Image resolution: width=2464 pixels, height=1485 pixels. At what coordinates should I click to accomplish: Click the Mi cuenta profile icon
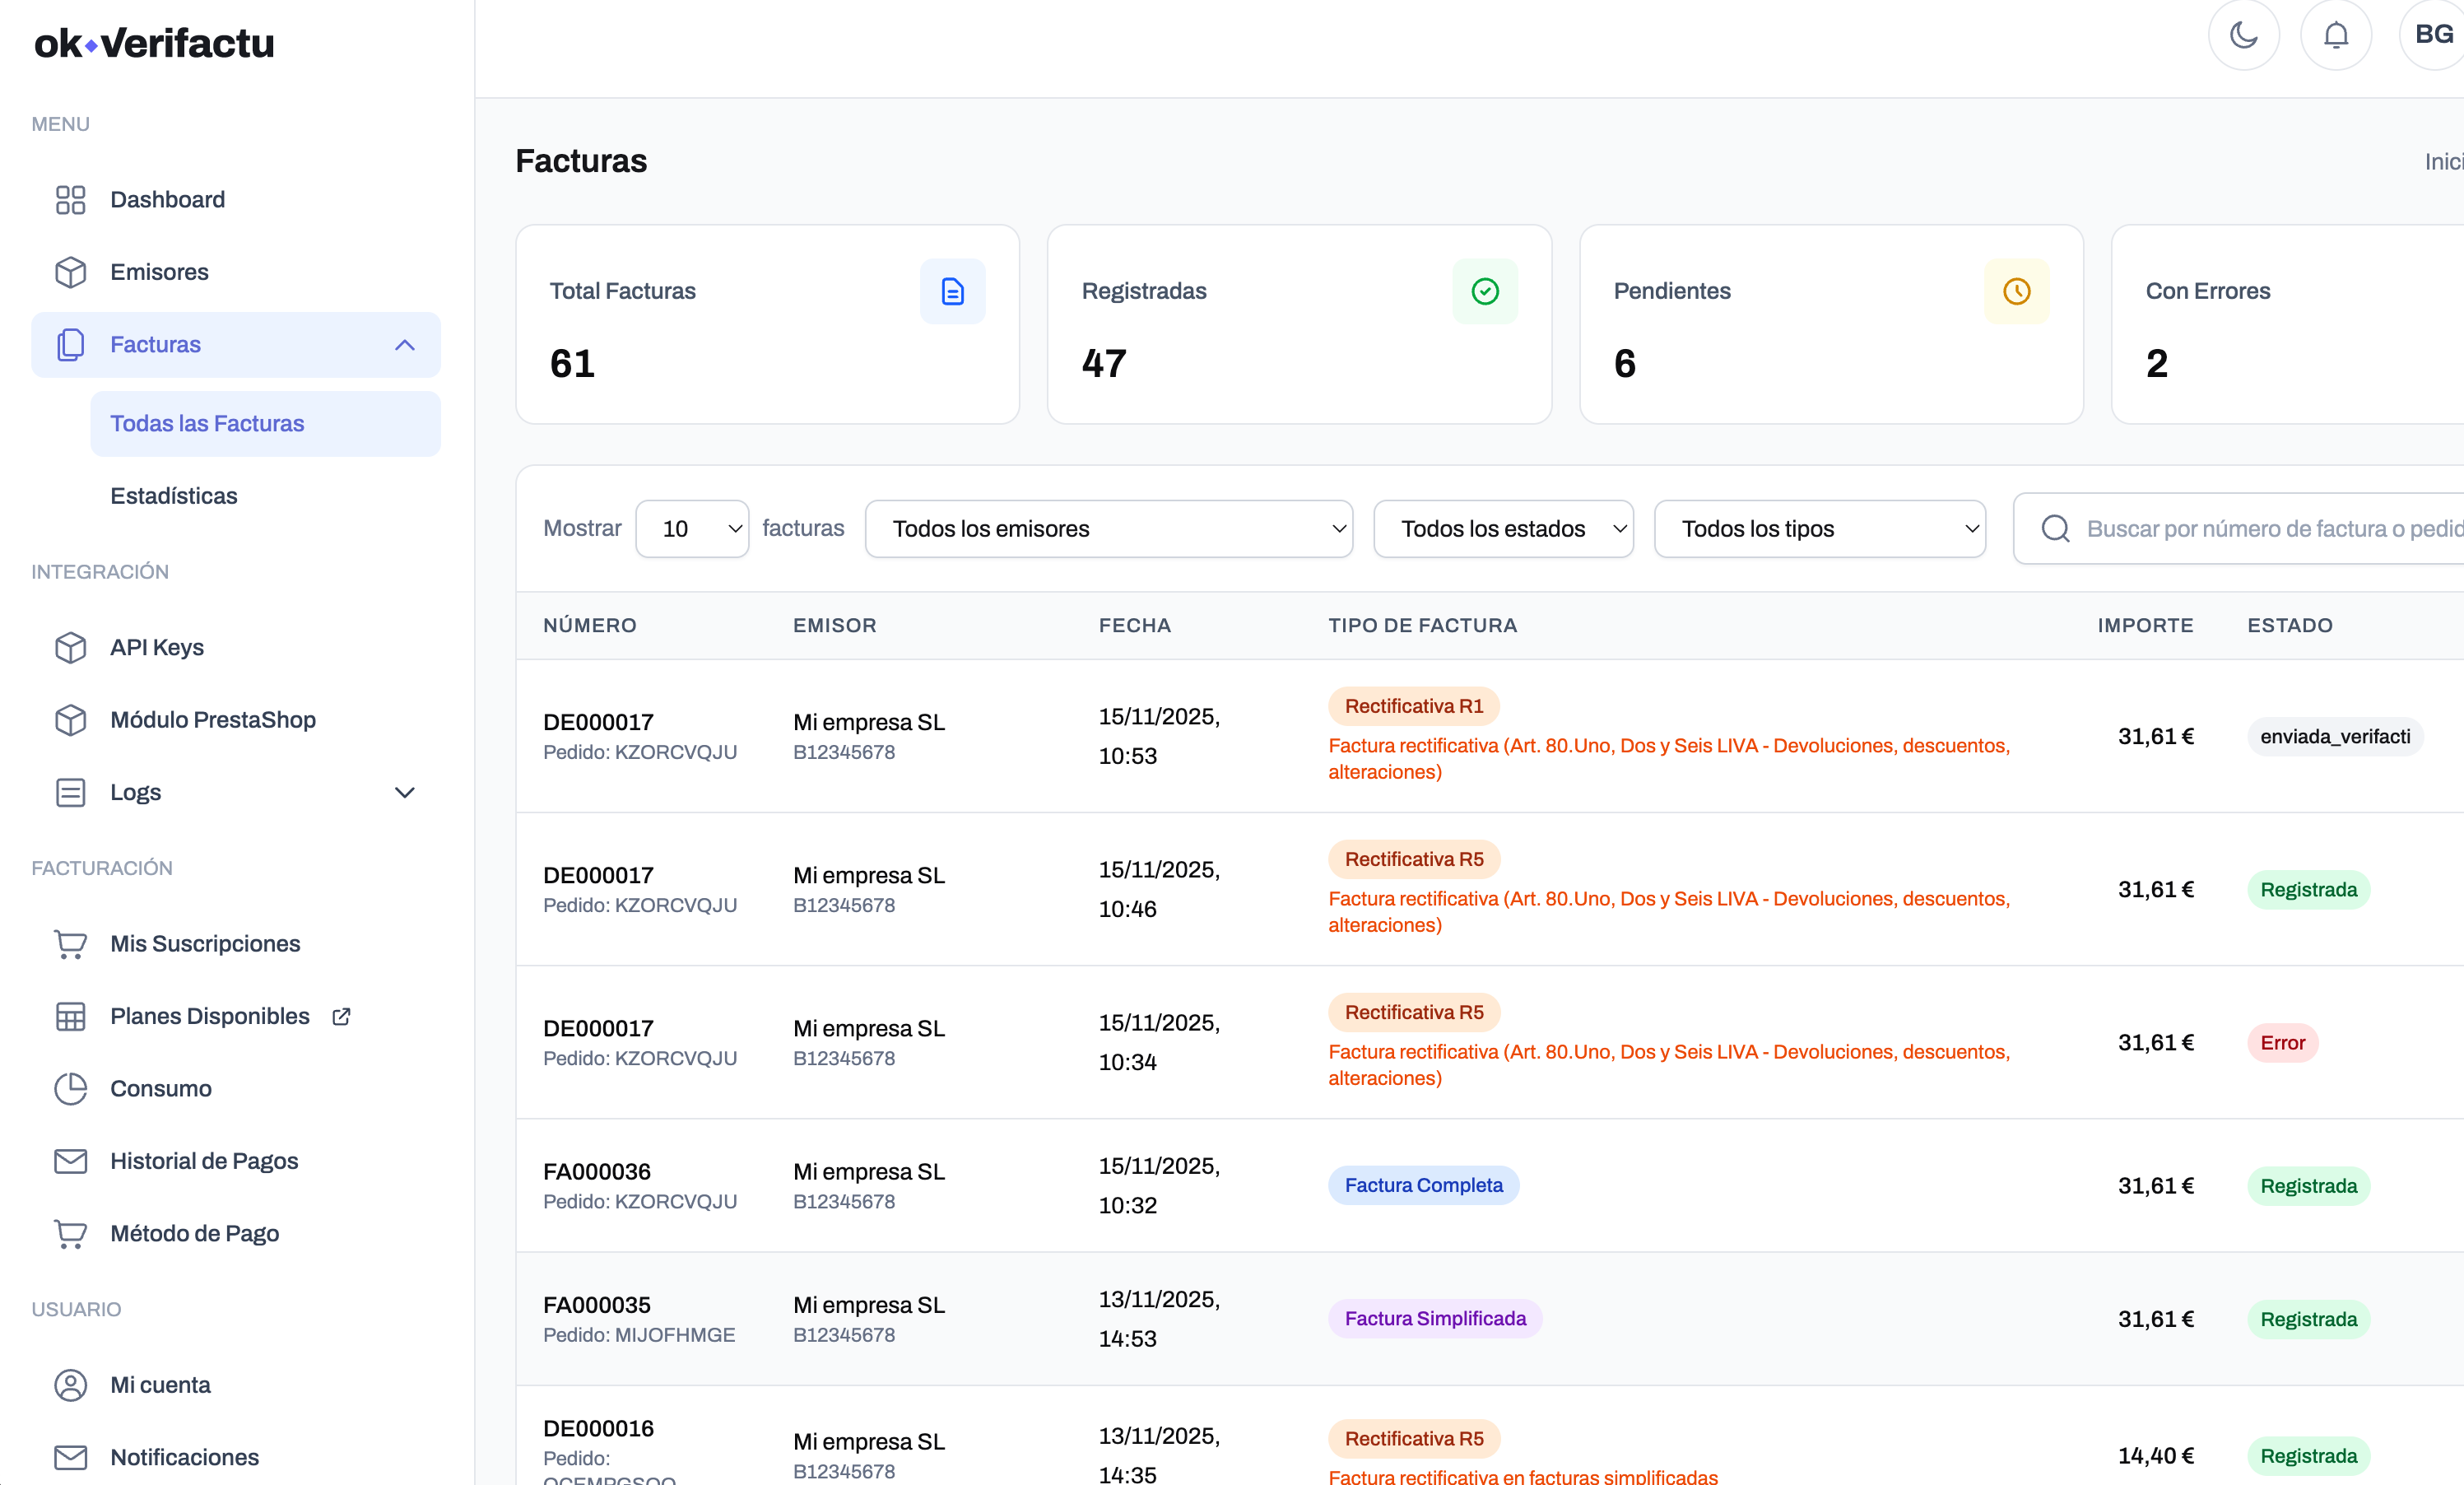(x=70, y=1385)
